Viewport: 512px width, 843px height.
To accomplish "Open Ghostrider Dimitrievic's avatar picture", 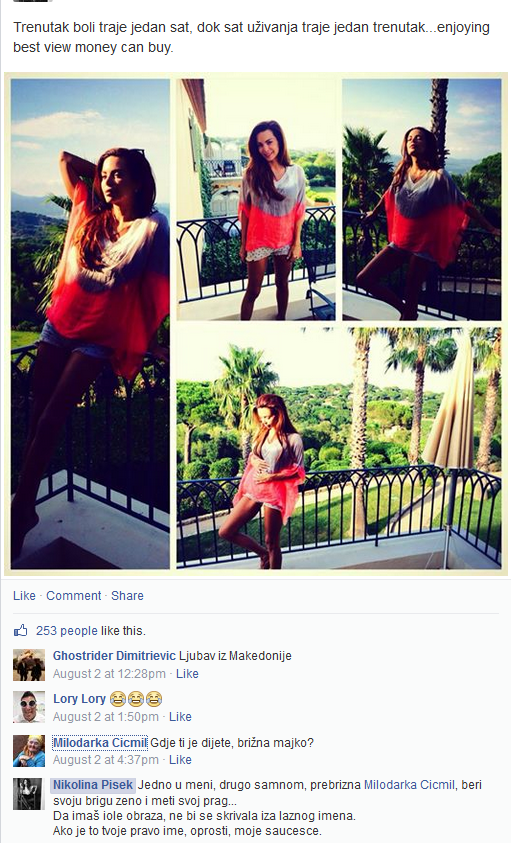I will pyautogui.click(x=29, y=665).
